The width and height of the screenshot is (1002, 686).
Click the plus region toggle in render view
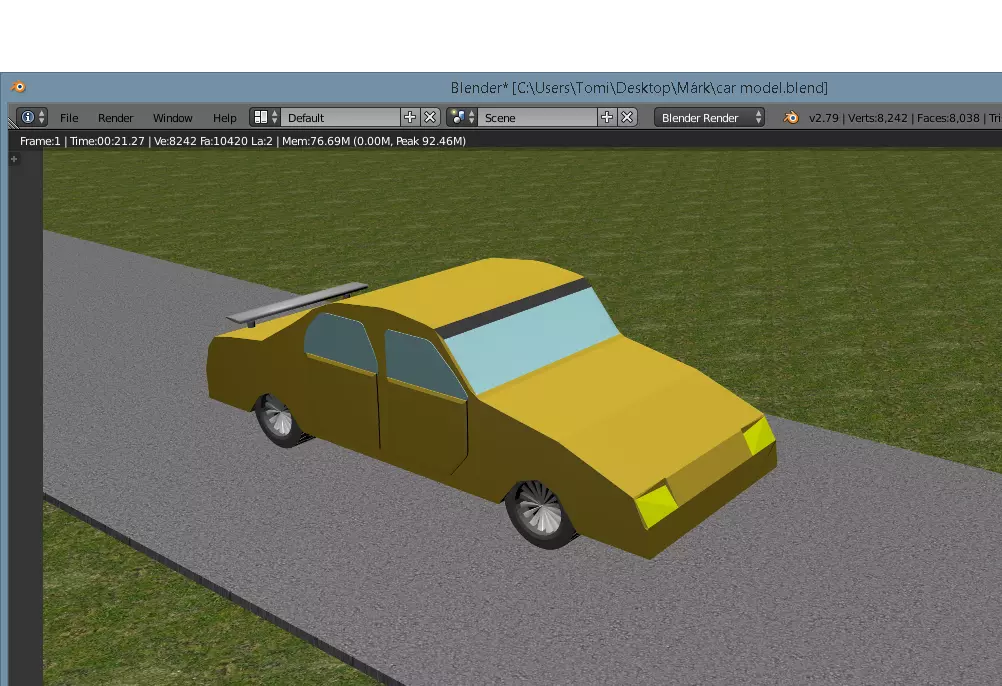(14, 159)
